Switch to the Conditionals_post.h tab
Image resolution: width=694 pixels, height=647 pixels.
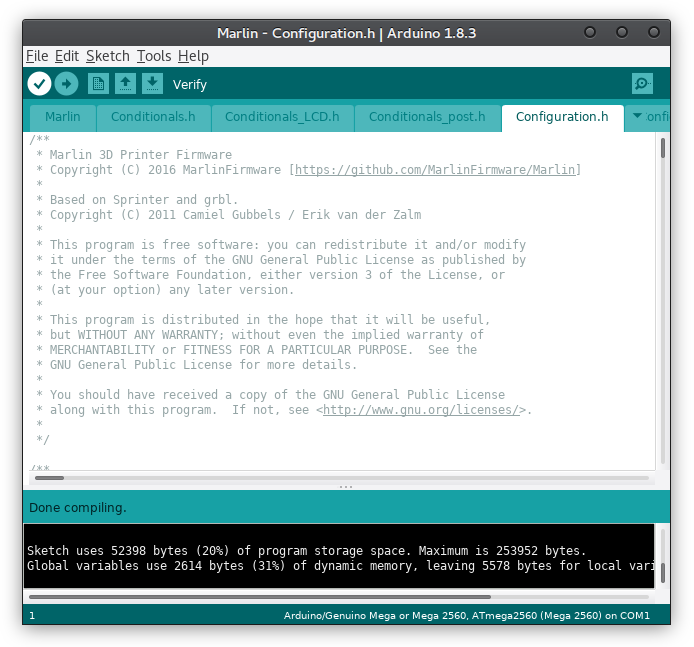(427, 117)
